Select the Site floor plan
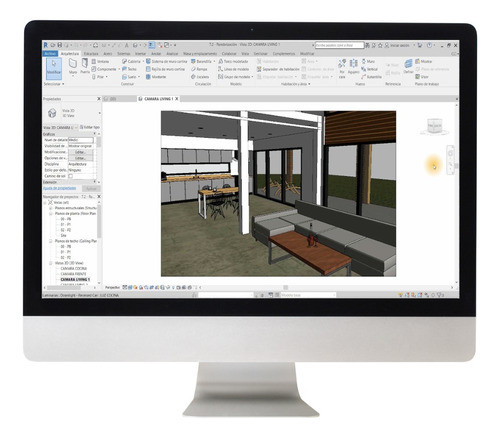500x438 pixels. click(63, 235)
